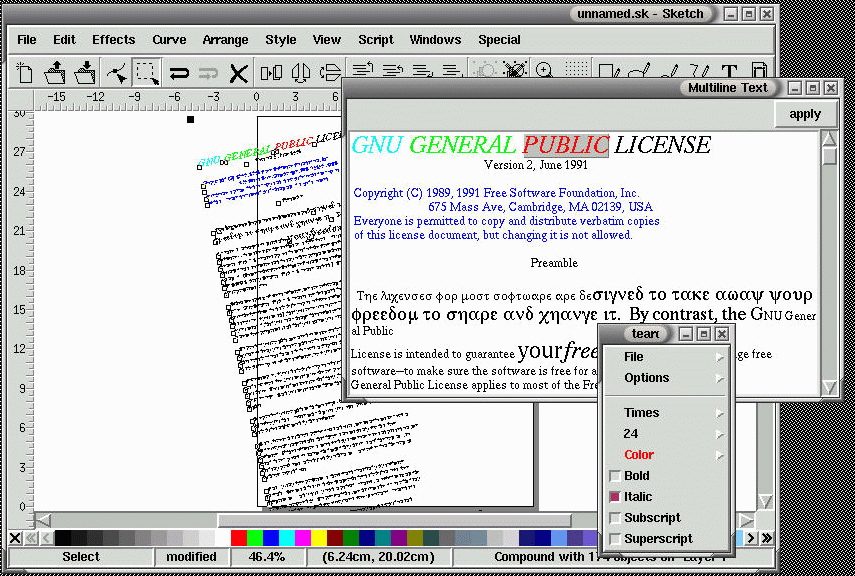Click canvas horizontal scrollbar left arrow
The image size is (855, 576).
click(x=43, y=520)
